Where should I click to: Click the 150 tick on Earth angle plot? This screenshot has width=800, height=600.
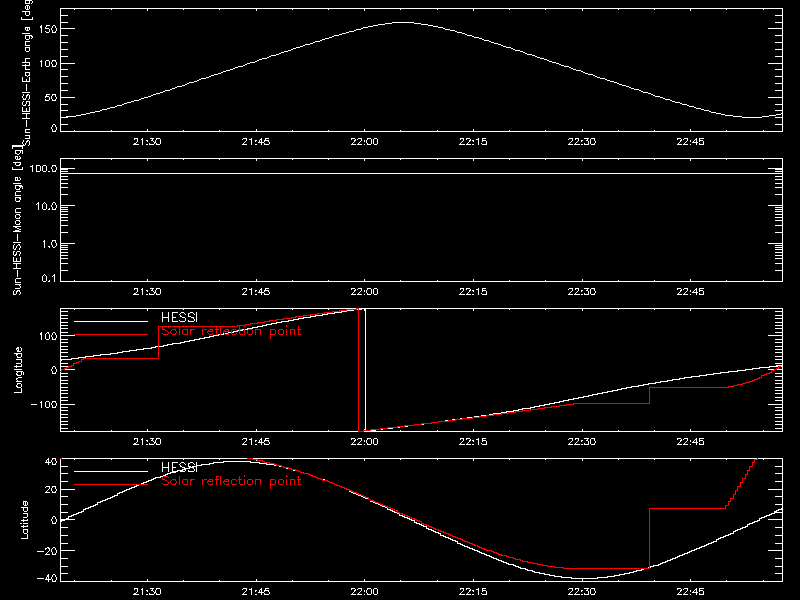pos(48,29)
